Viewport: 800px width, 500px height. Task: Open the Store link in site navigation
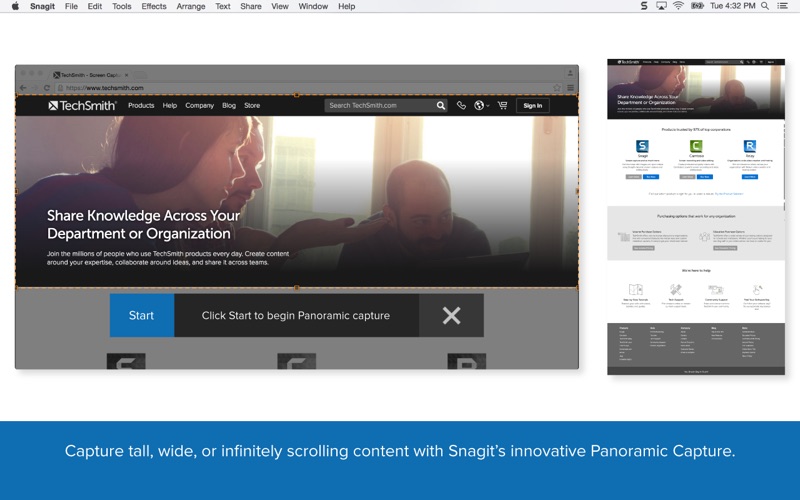252,105
